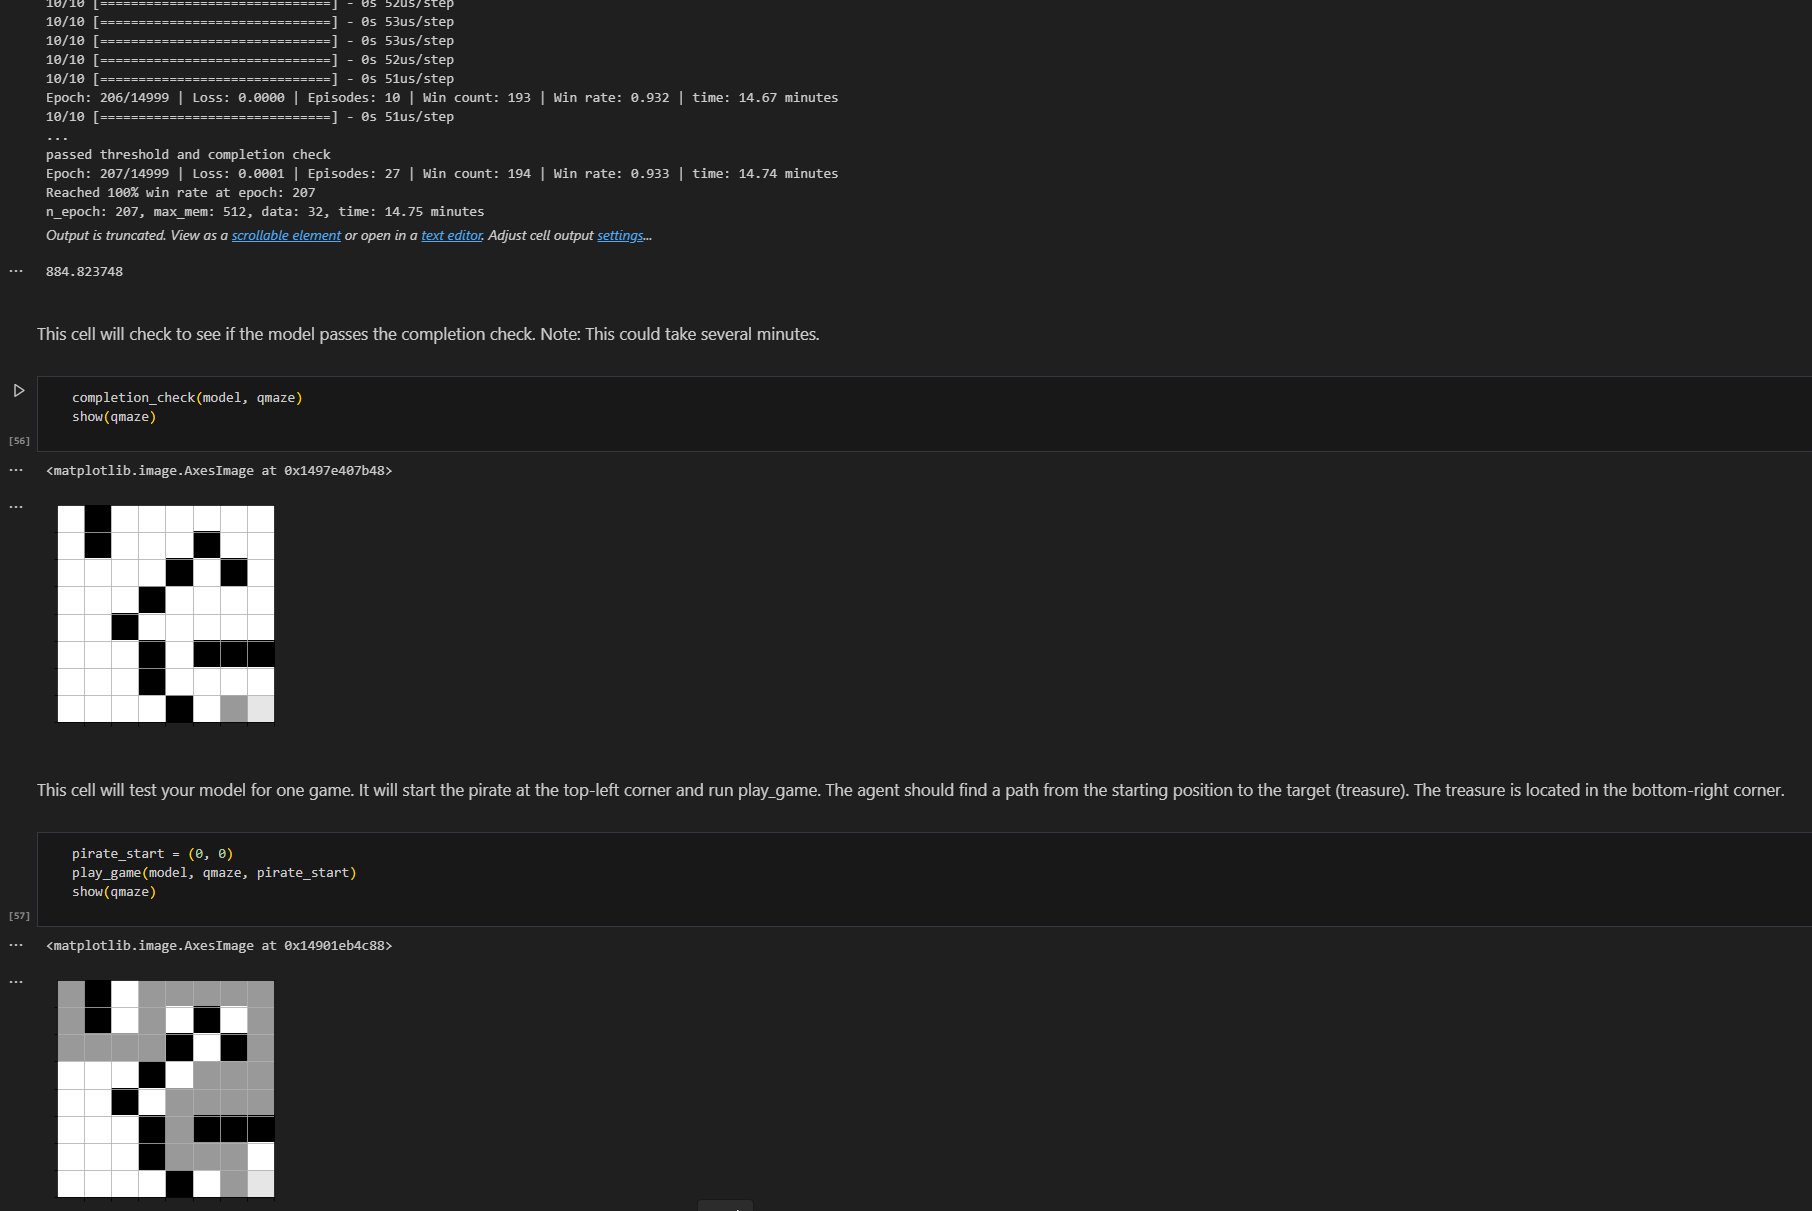This screenshot has width=1812, height=1211.
Task: Click the 'Reached 100% win rate' output line
Action: [180, 193]
